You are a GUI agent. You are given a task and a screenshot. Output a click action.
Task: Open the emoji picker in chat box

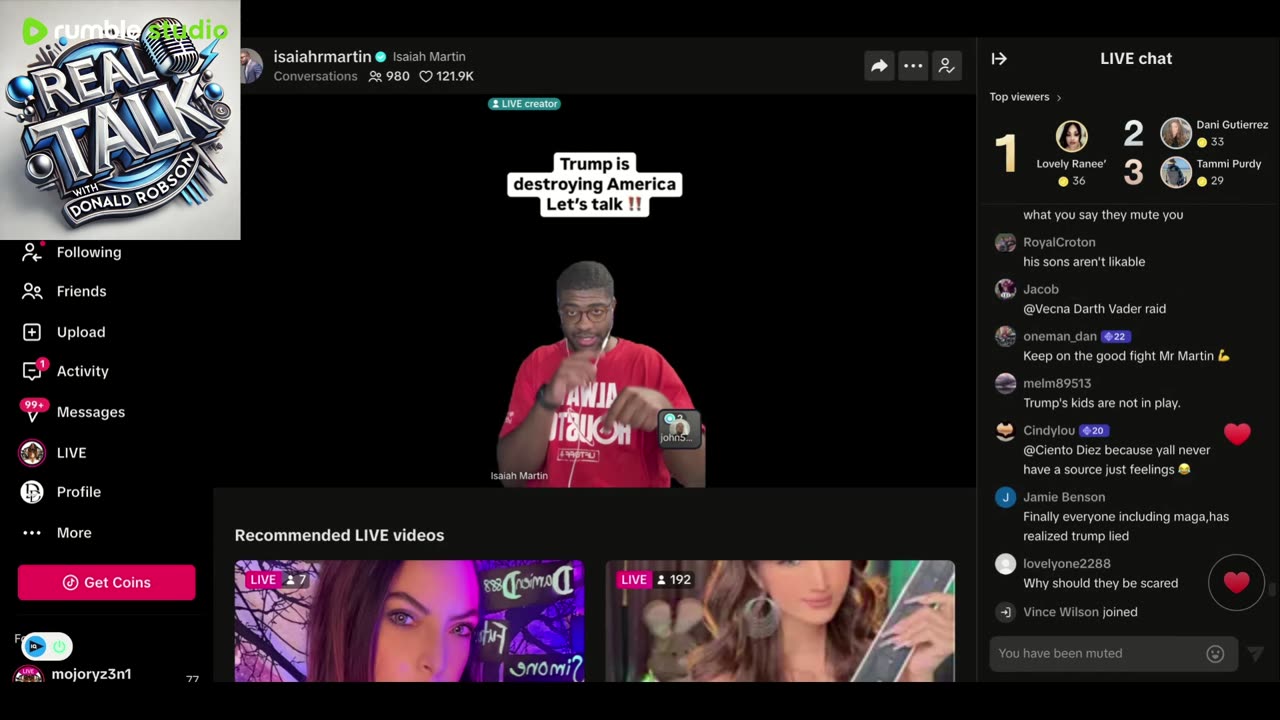point(1215,654)
